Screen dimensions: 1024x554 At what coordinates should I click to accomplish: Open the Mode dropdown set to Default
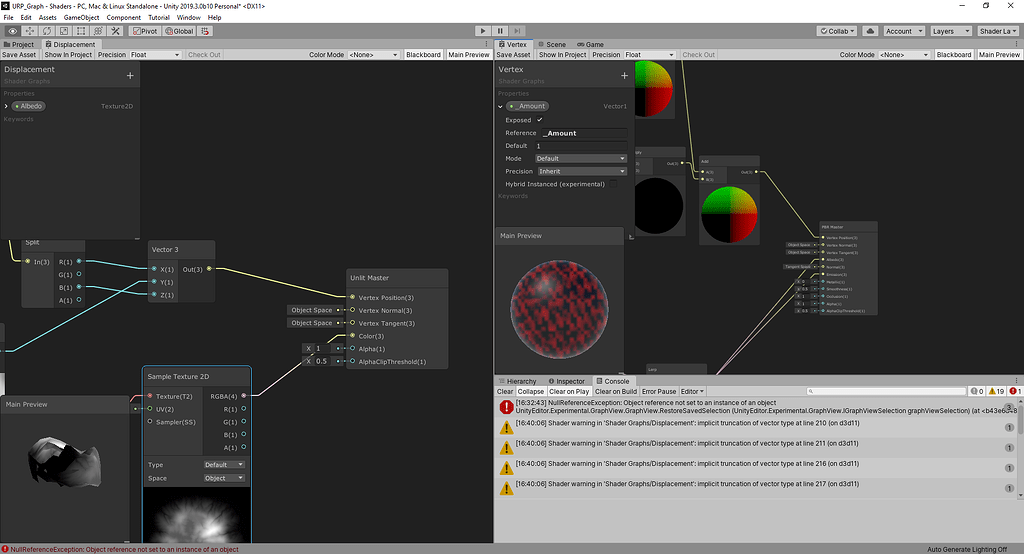pos(581,158)
